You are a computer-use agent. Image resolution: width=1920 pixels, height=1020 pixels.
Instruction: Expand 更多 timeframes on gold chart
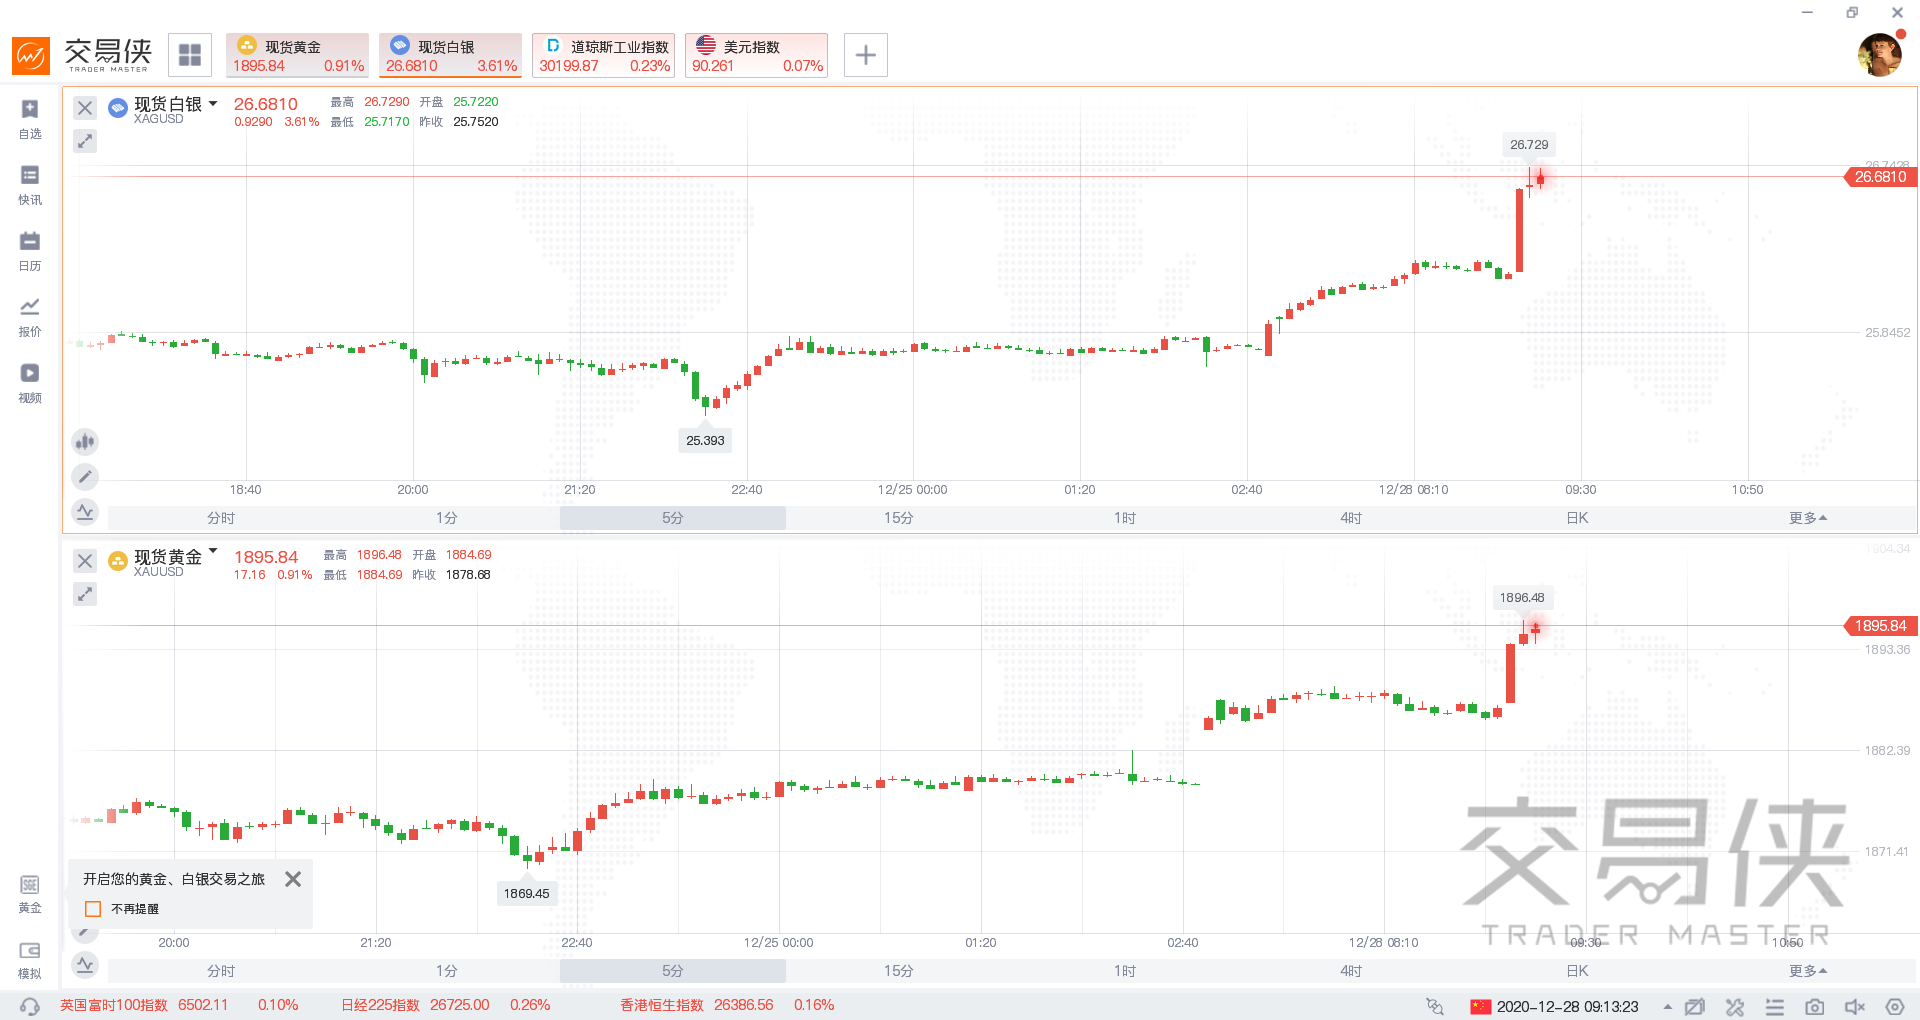1808,971
